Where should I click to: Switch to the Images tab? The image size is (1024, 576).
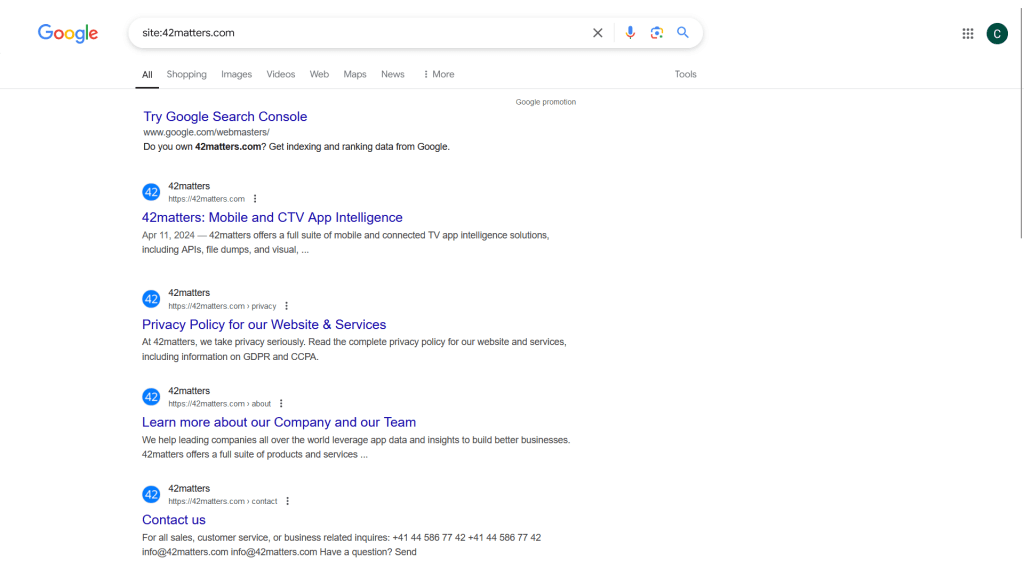pos(236,73)
